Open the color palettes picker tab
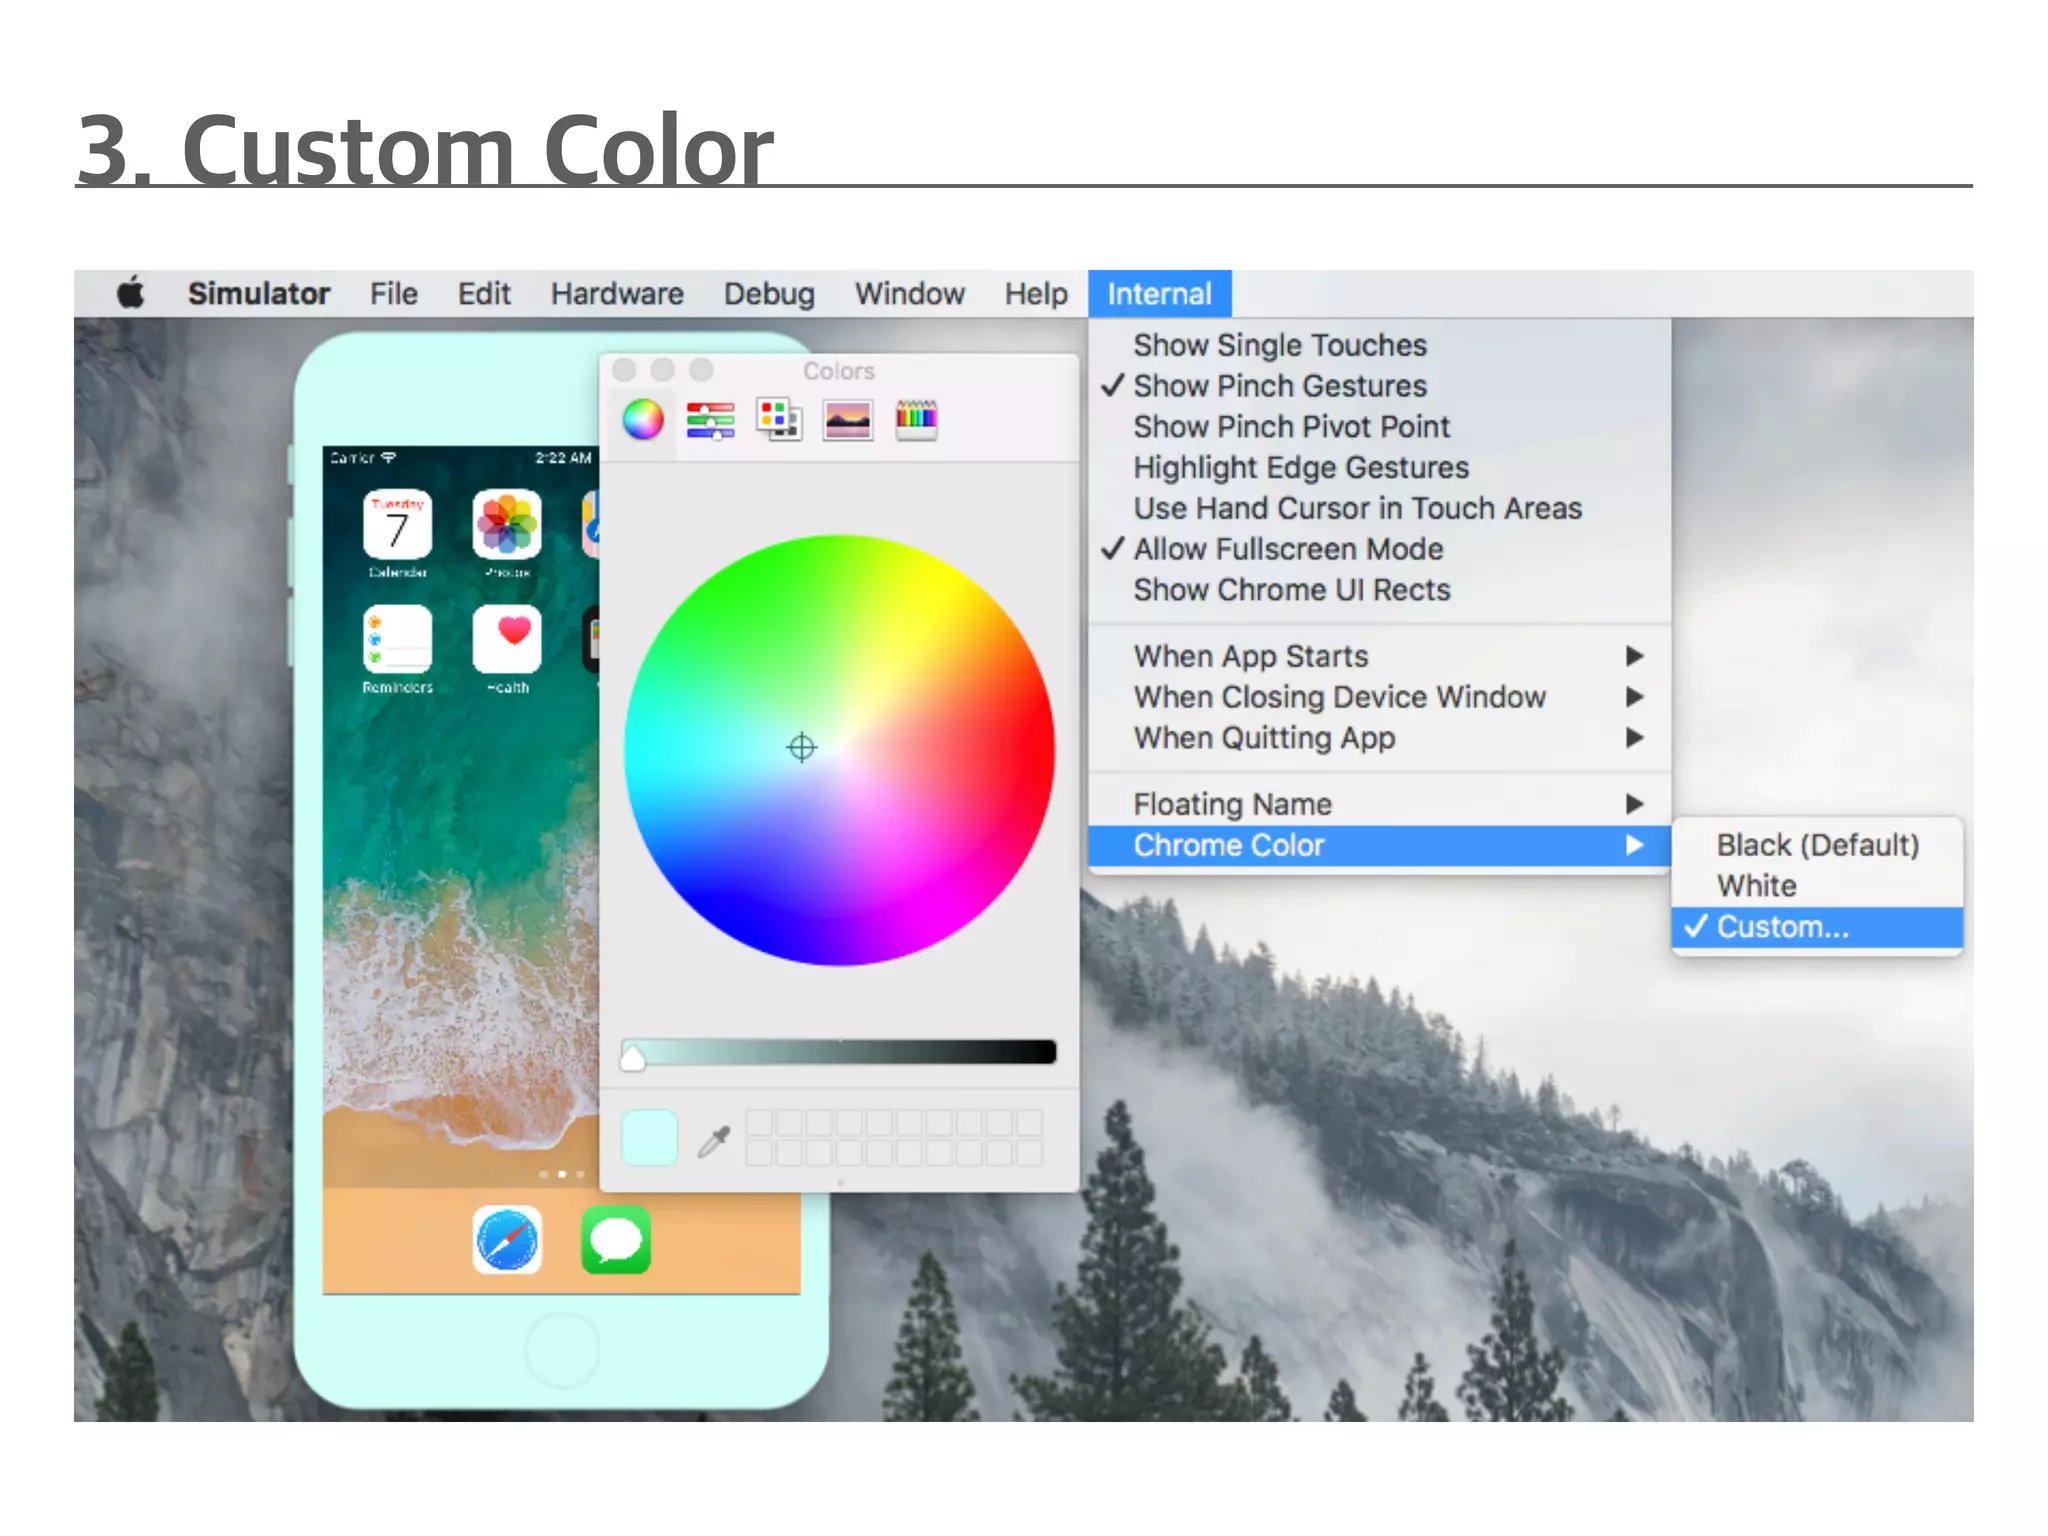 779,420
